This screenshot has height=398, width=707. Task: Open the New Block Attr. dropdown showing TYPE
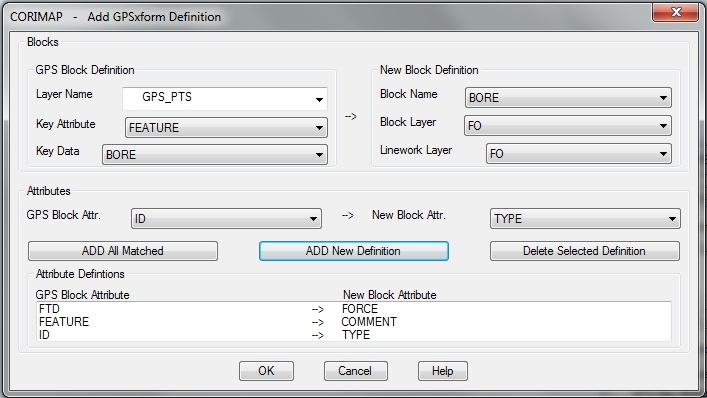pyautogui.click(x=585, y=219)
